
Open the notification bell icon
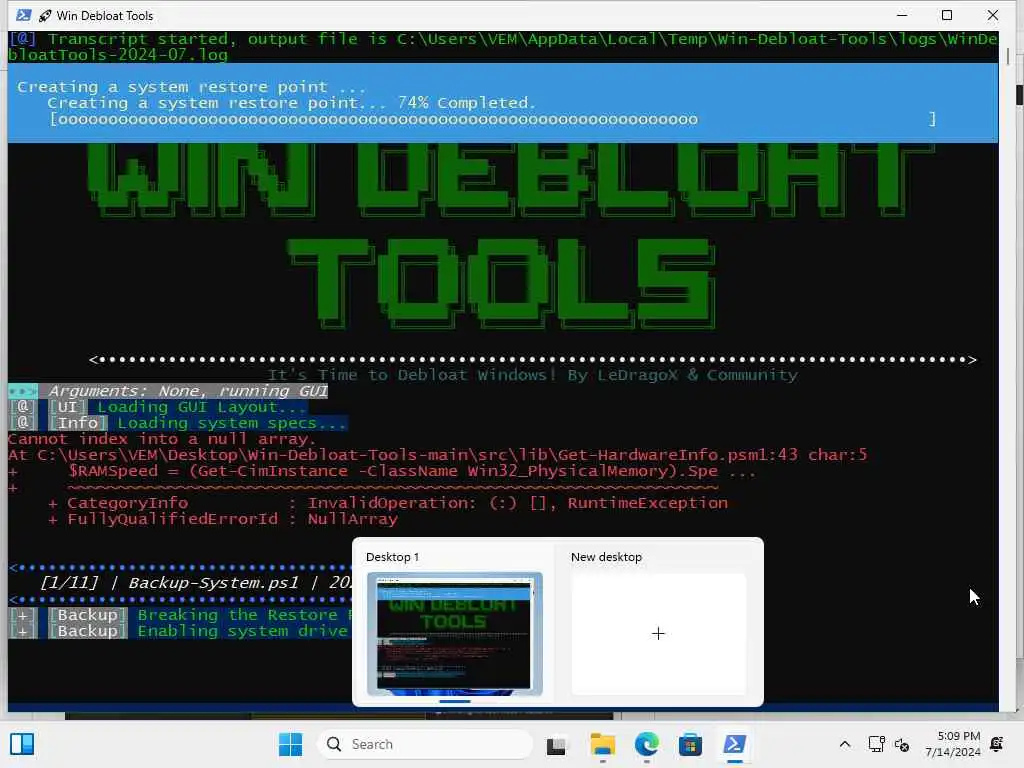click(997, 744)
